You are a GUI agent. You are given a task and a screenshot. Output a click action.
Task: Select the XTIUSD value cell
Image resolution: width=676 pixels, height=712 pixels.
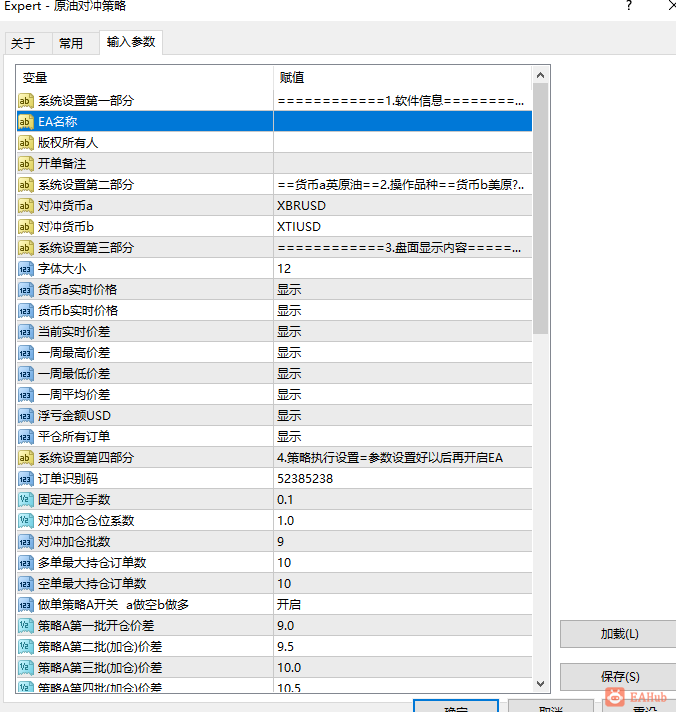[x=403, y=227]
